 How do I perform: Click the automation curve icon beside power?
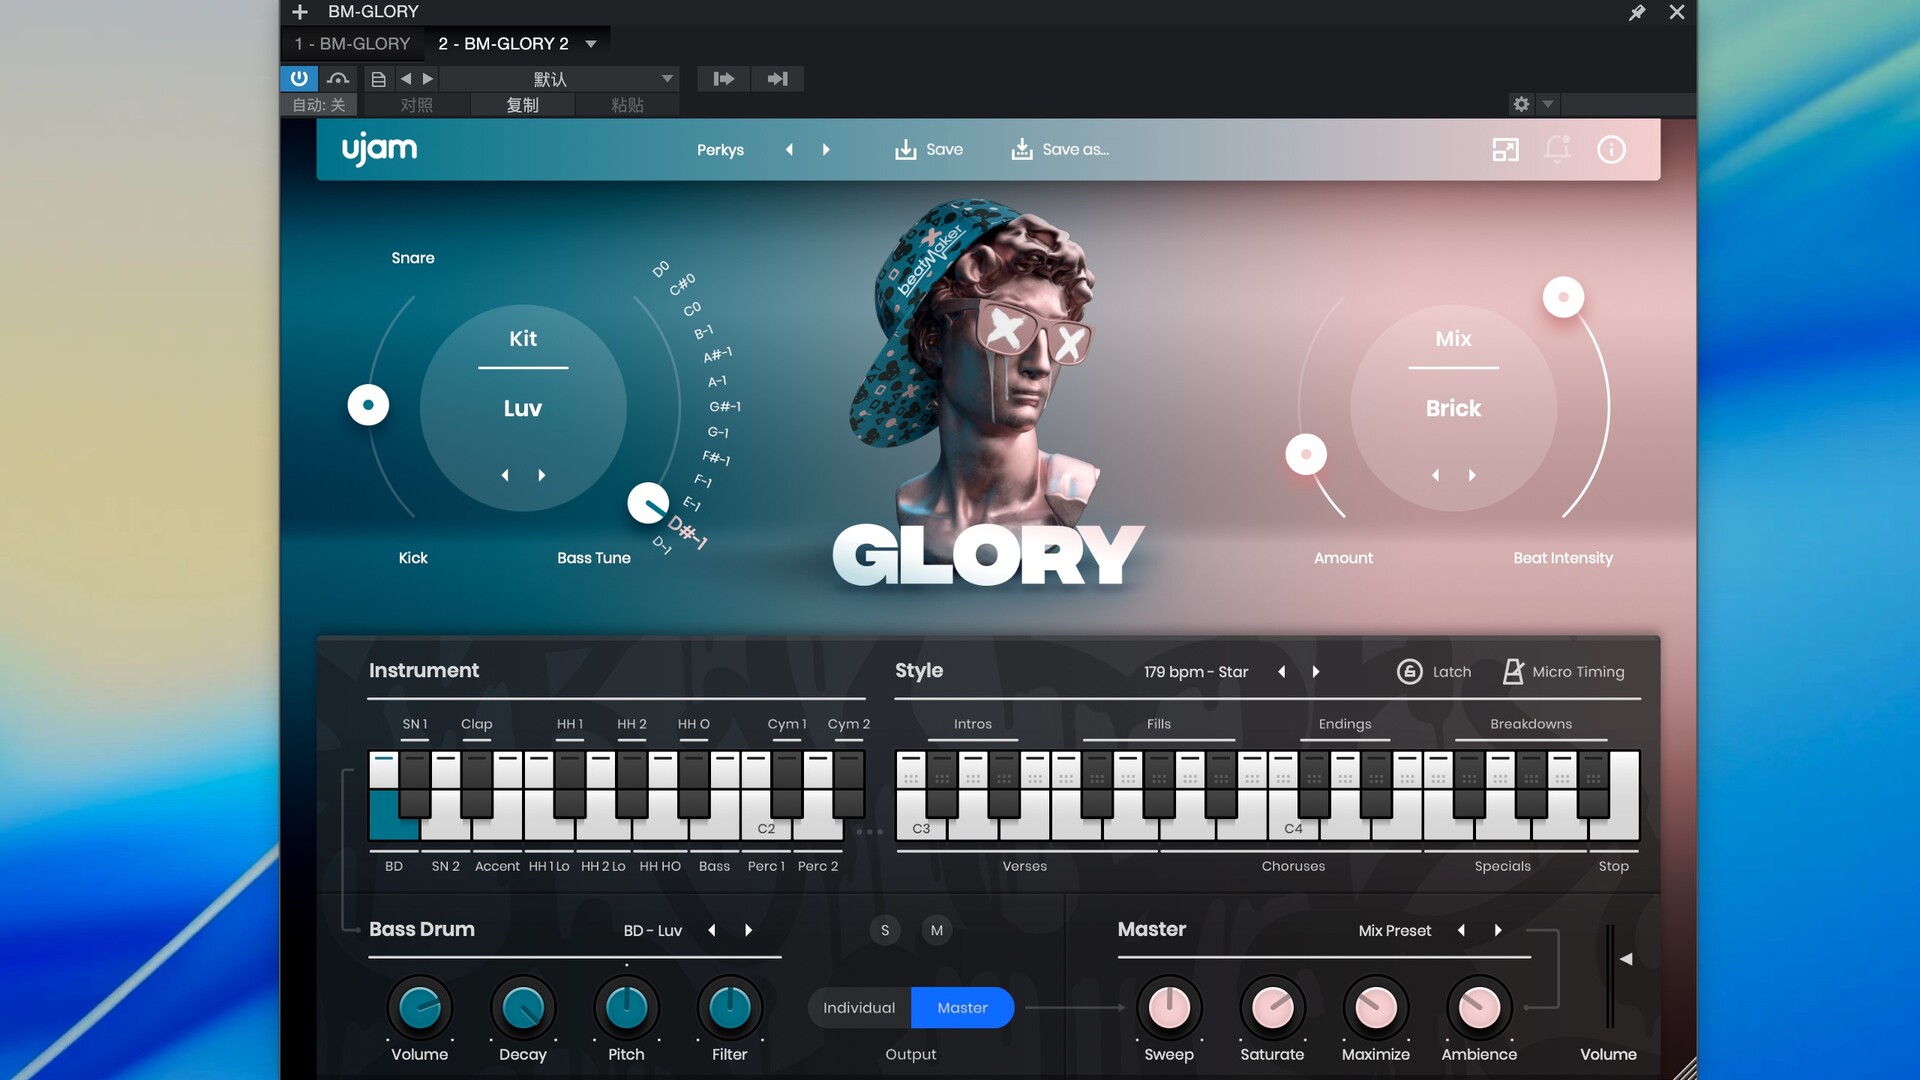338,78
